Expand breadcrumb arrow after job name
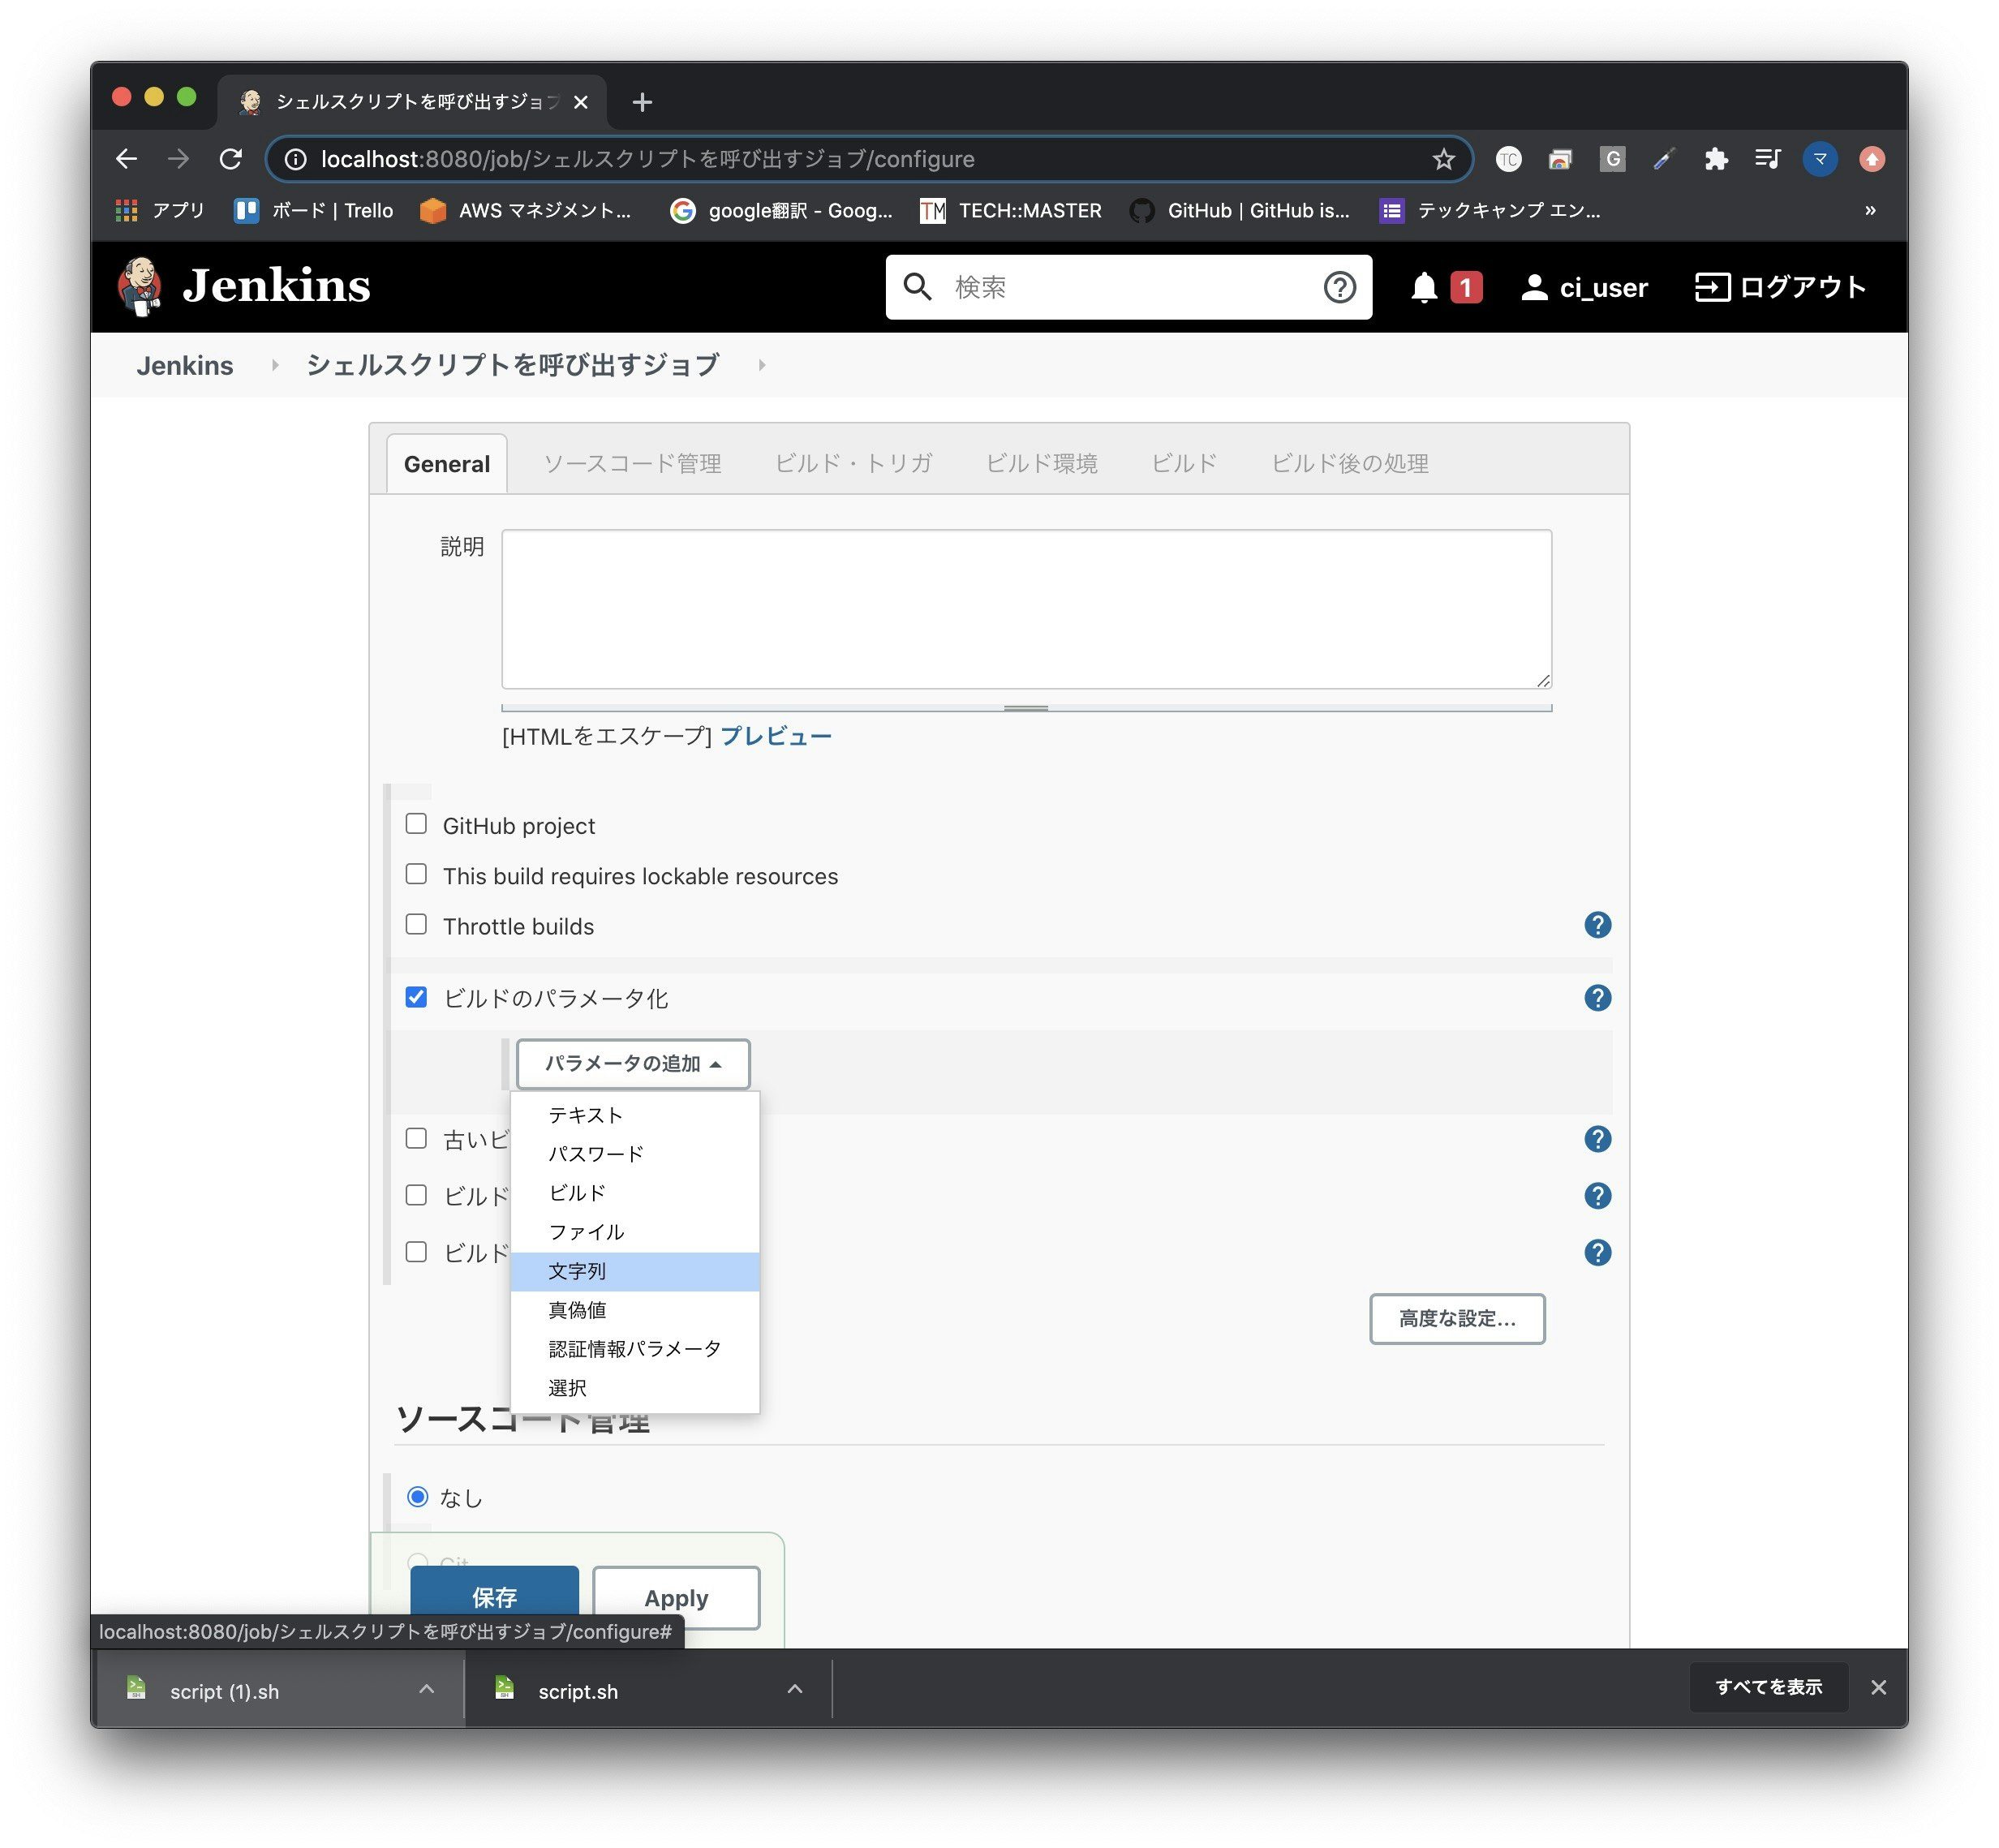Image resolution: width=1999 pixels, height=1848 pixels. pos(762,365)
